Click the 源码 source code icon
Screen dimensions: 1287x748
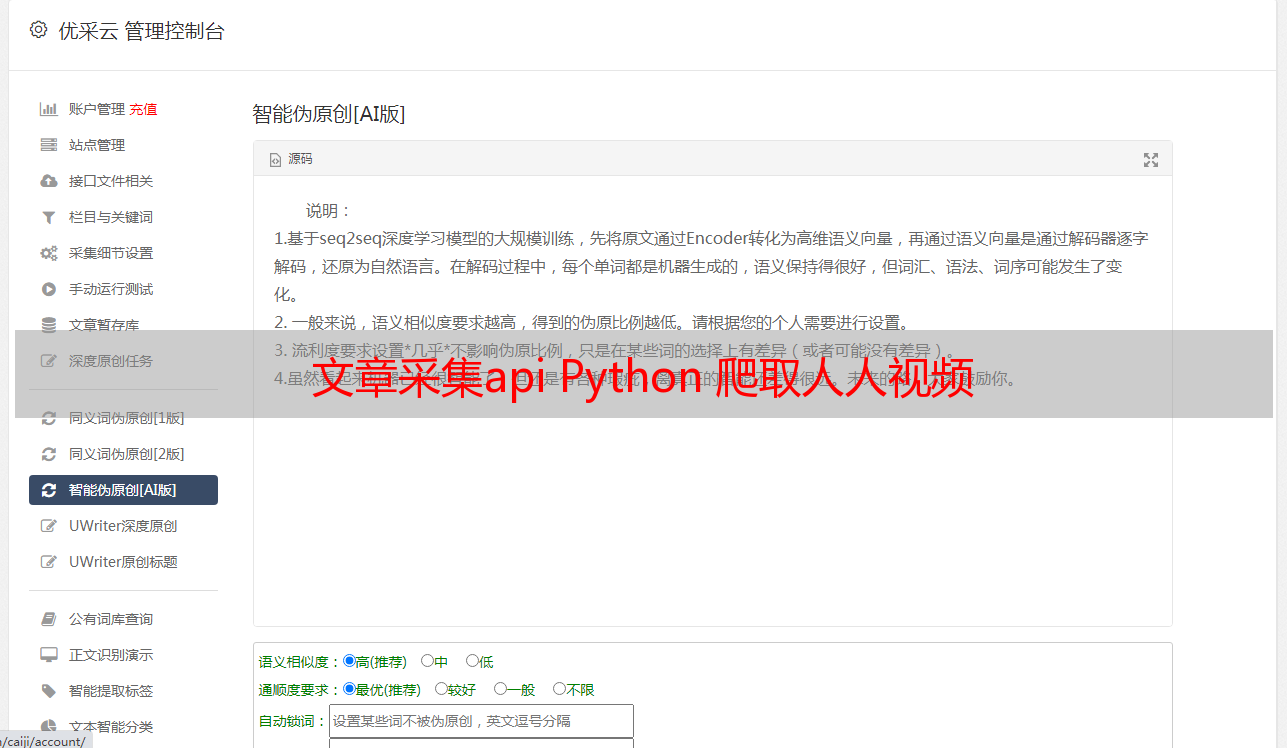coord(275,159)
